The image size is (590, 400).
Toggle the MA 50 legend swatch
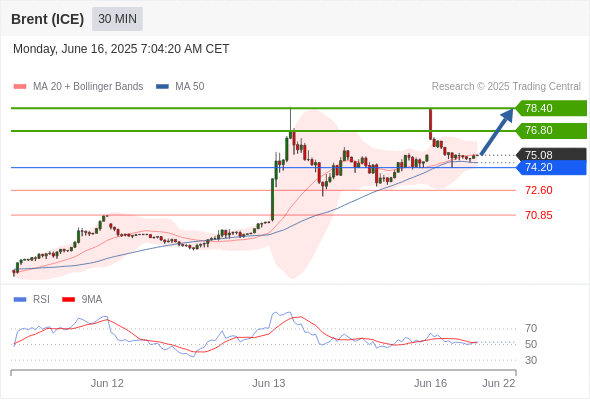[162, 87]
